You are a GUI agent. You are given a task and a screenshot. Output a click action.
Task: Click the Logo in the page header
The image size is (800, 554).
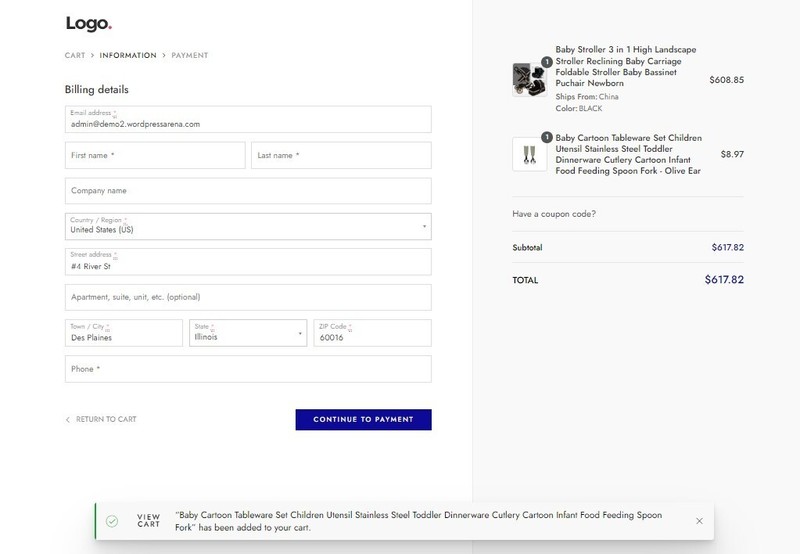coord(89,23)
